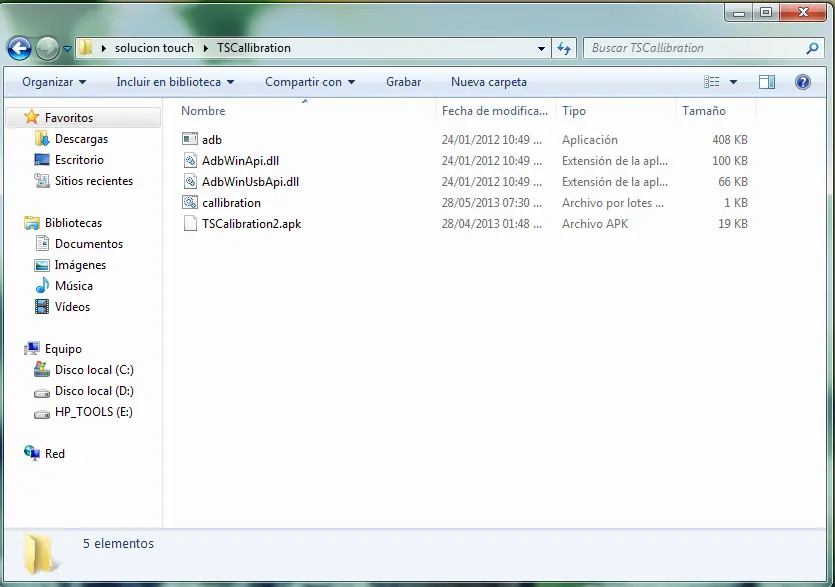Open Escritorio in the sidebar
This screenshot has width=835, height=587.
click(79, 160)
